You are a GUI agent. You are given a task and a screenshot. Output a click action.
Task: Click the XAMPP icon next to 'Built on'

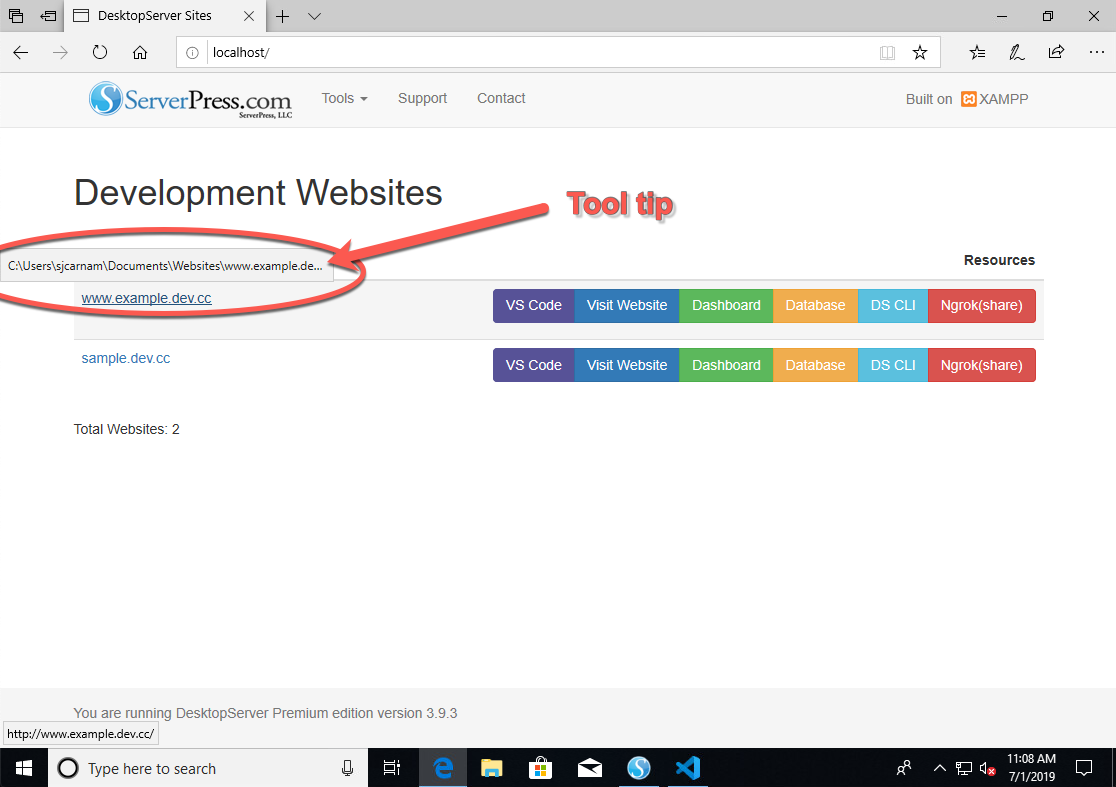(x=968, y=99)
